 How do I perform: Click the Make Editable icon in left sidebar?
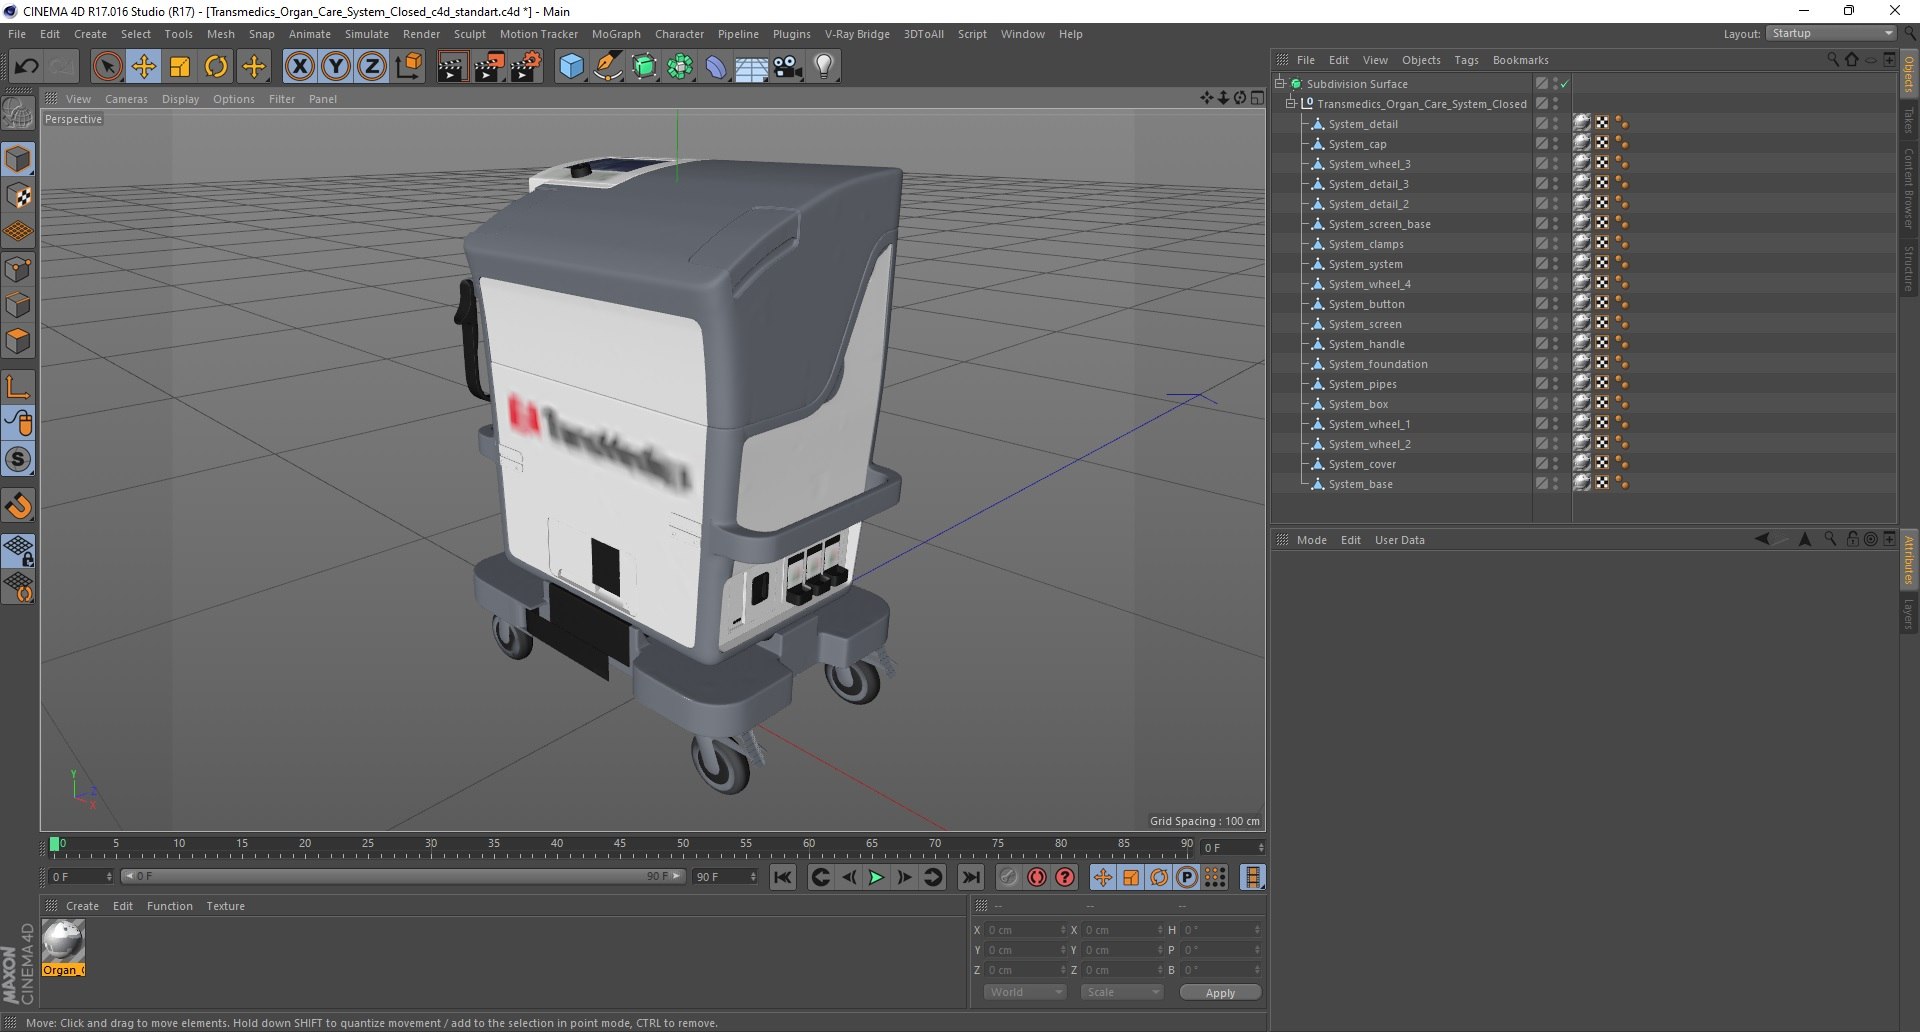(18, 113)
